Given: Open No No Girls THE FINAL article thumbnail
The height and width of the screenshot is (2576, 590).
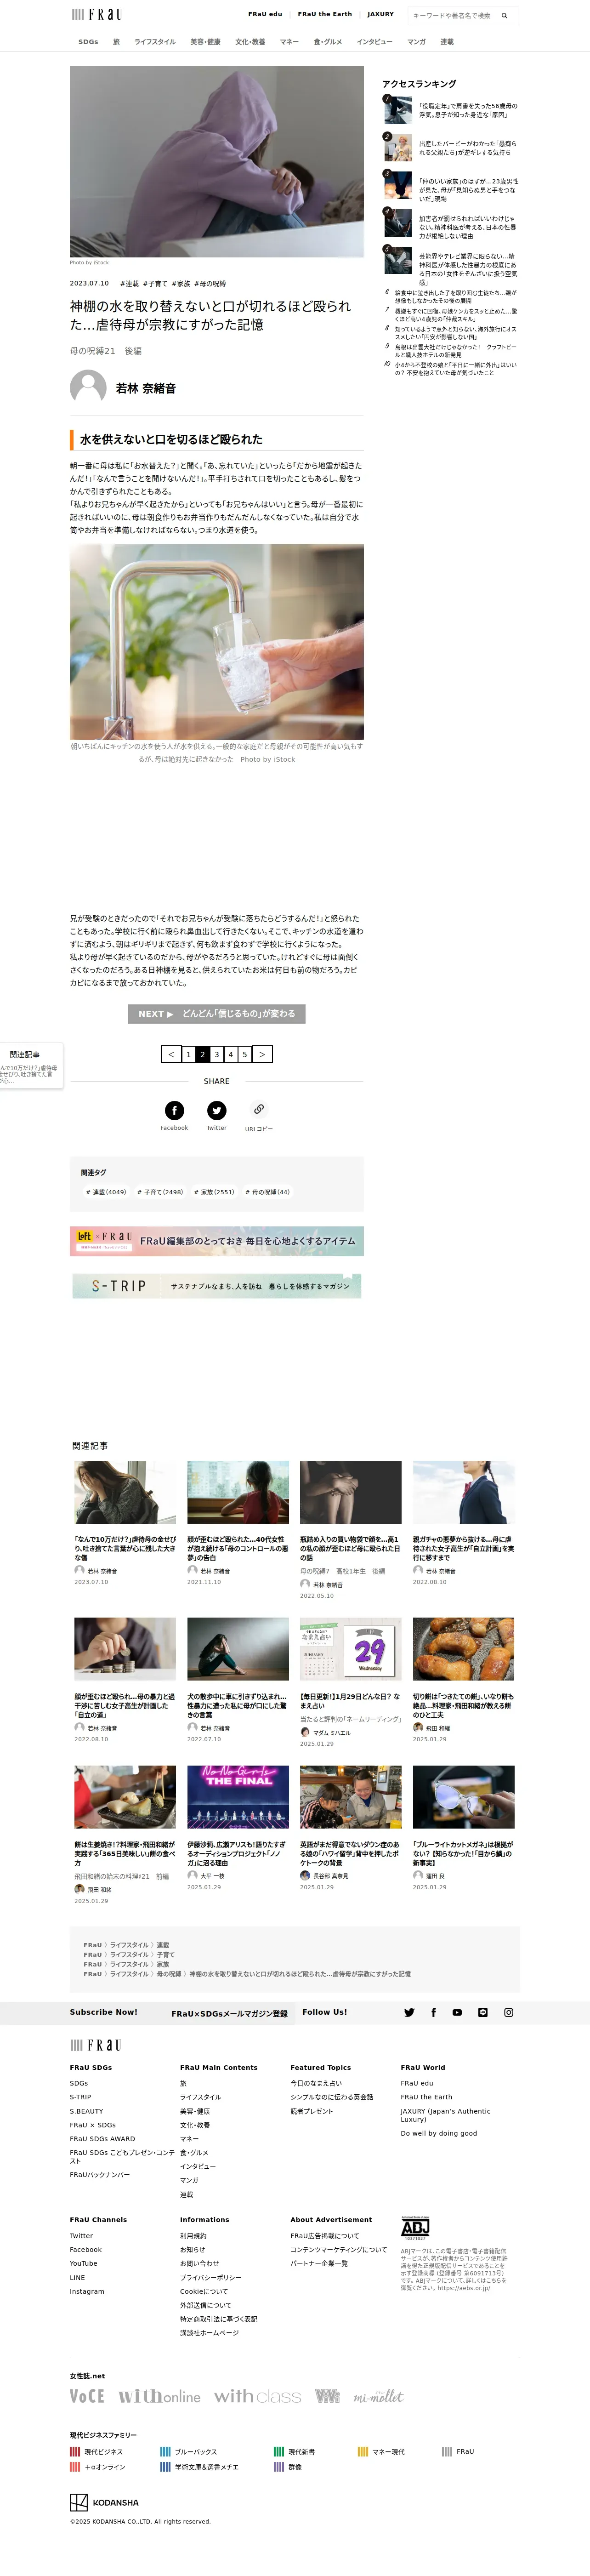Looking at the screenshot, I should coord(238,1797).
